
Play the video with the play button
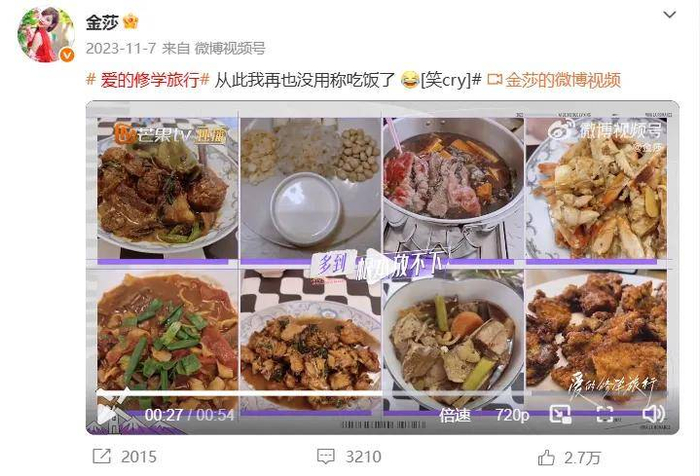pyautogui.click(x=106, y=414)
